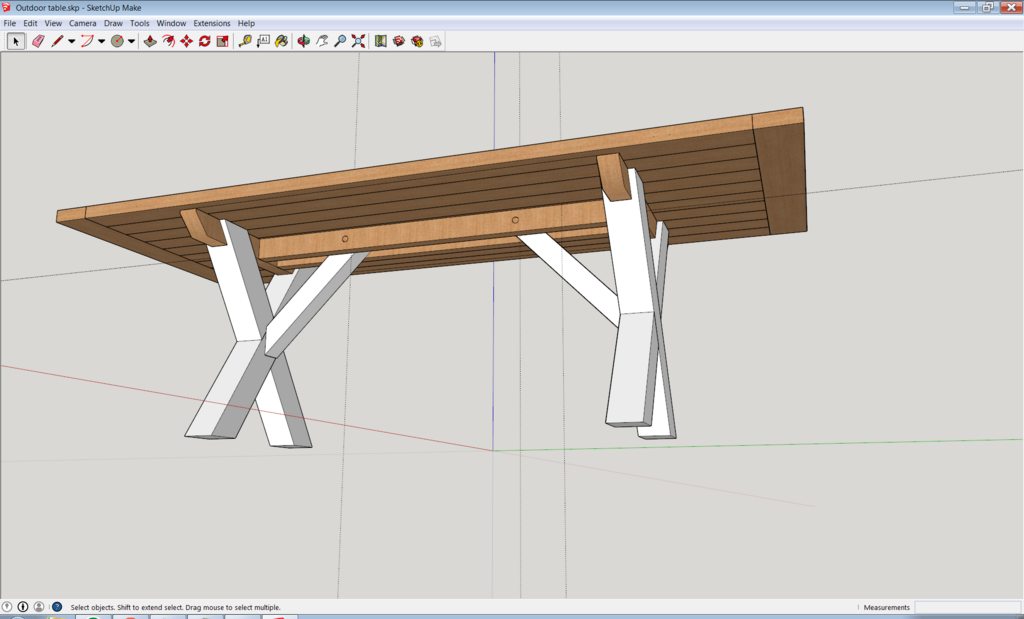Choose the Arc drawing tool
This screenshot has height=619, width=1024.
[x=87, y=41]
